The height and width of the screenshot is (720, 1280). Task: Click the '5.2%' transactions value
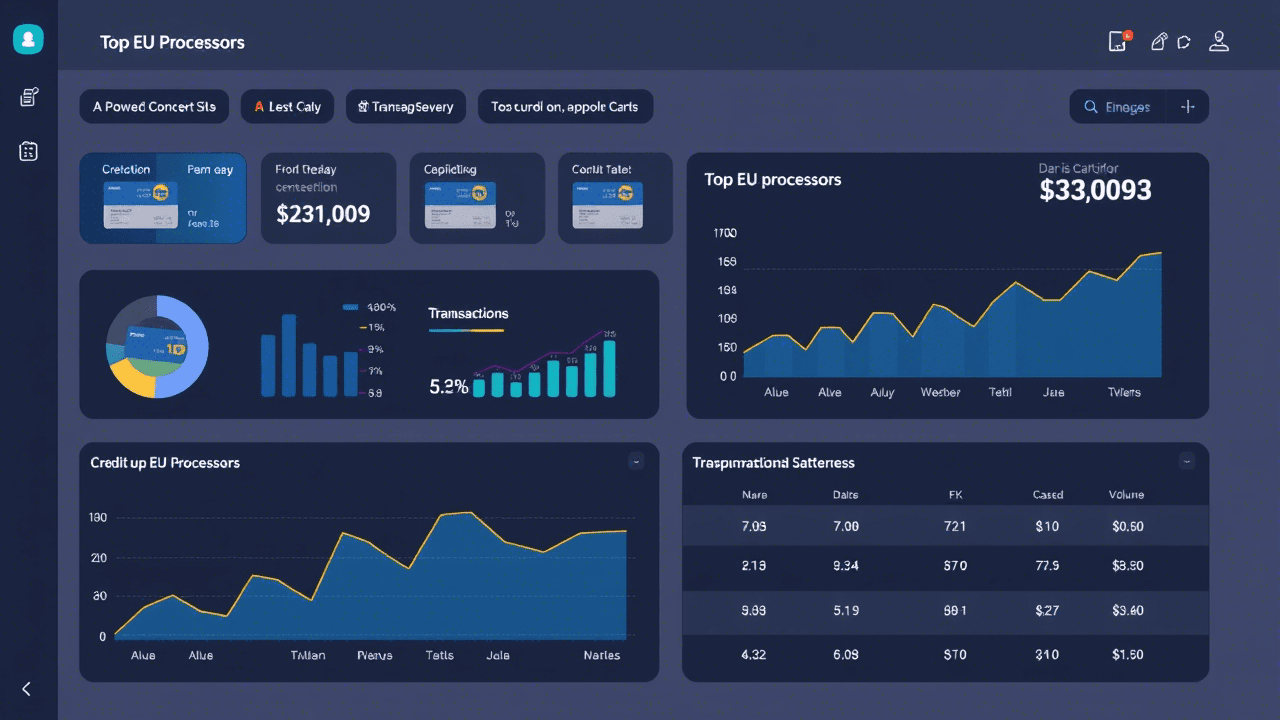pos(448,386)
